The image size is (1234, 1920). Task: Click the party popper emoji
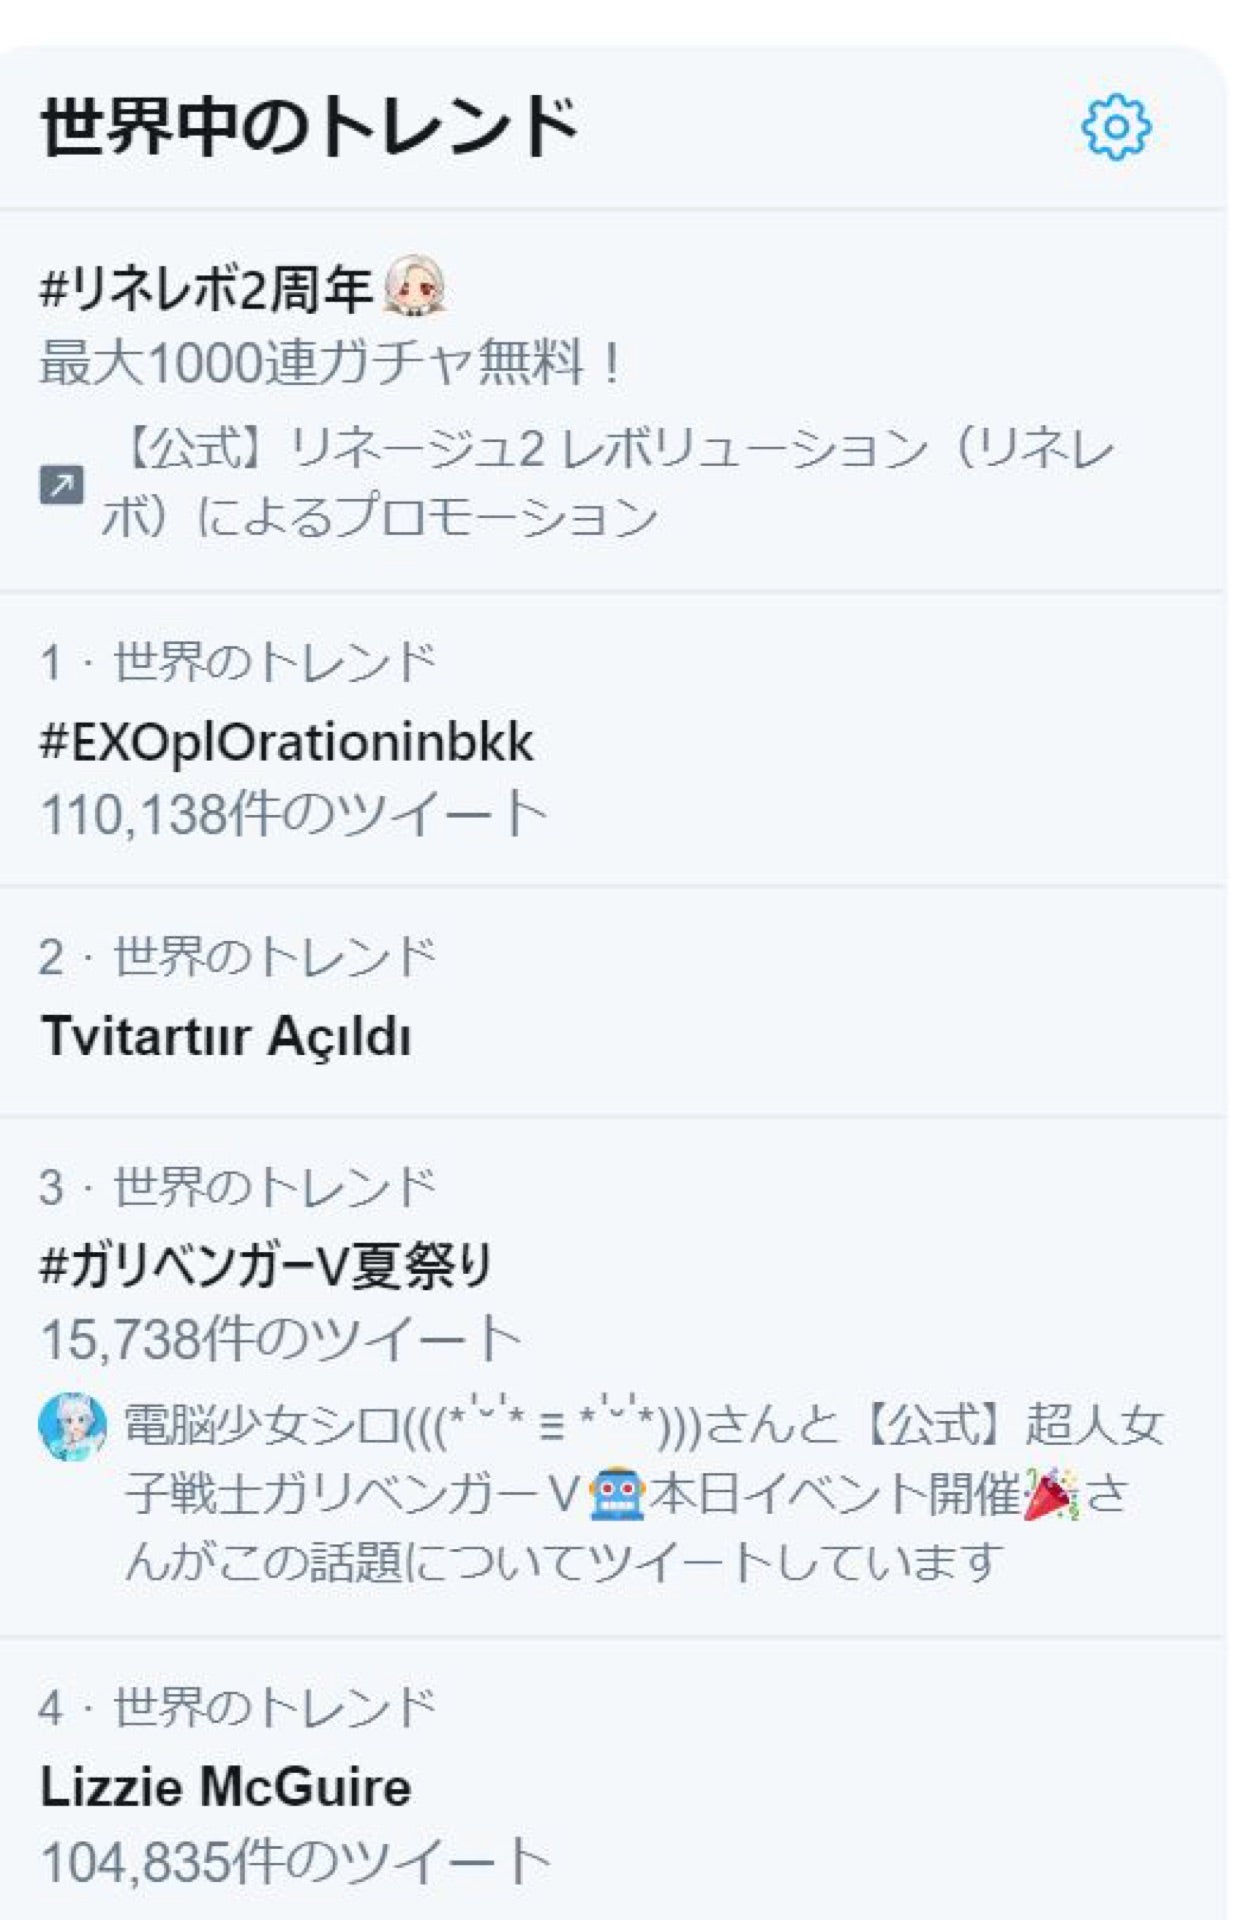tap(1051, 1494)
